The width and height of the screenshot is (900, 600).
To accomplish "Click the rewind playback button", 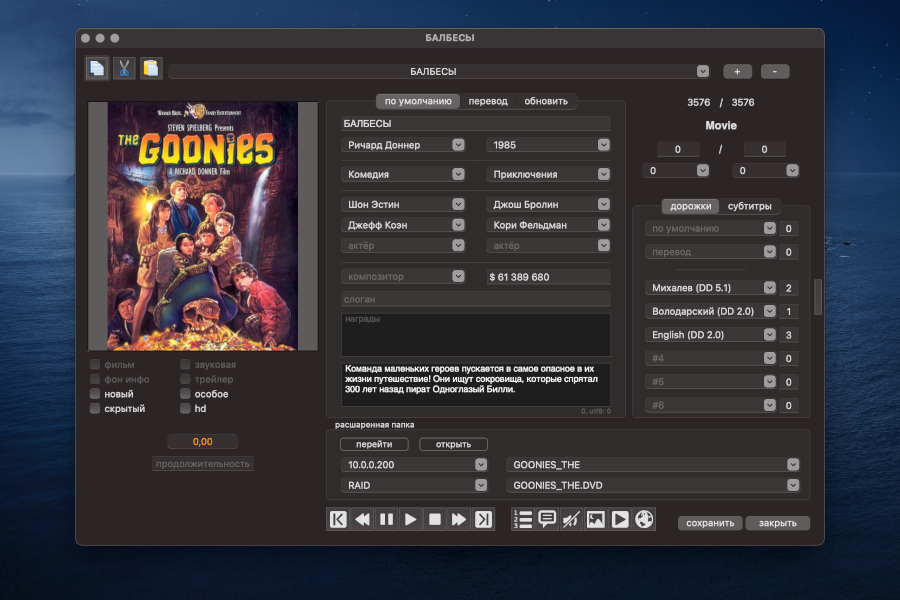I will click(362, 520).
